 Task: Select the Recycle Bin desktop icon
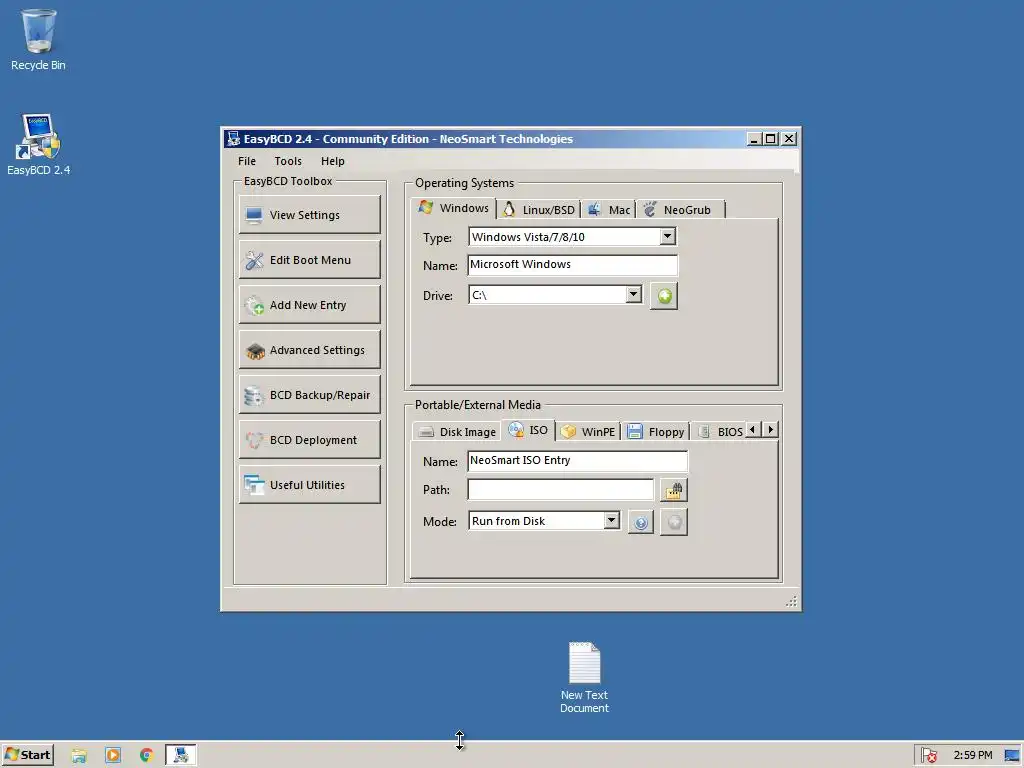click(x=38, y=40)
